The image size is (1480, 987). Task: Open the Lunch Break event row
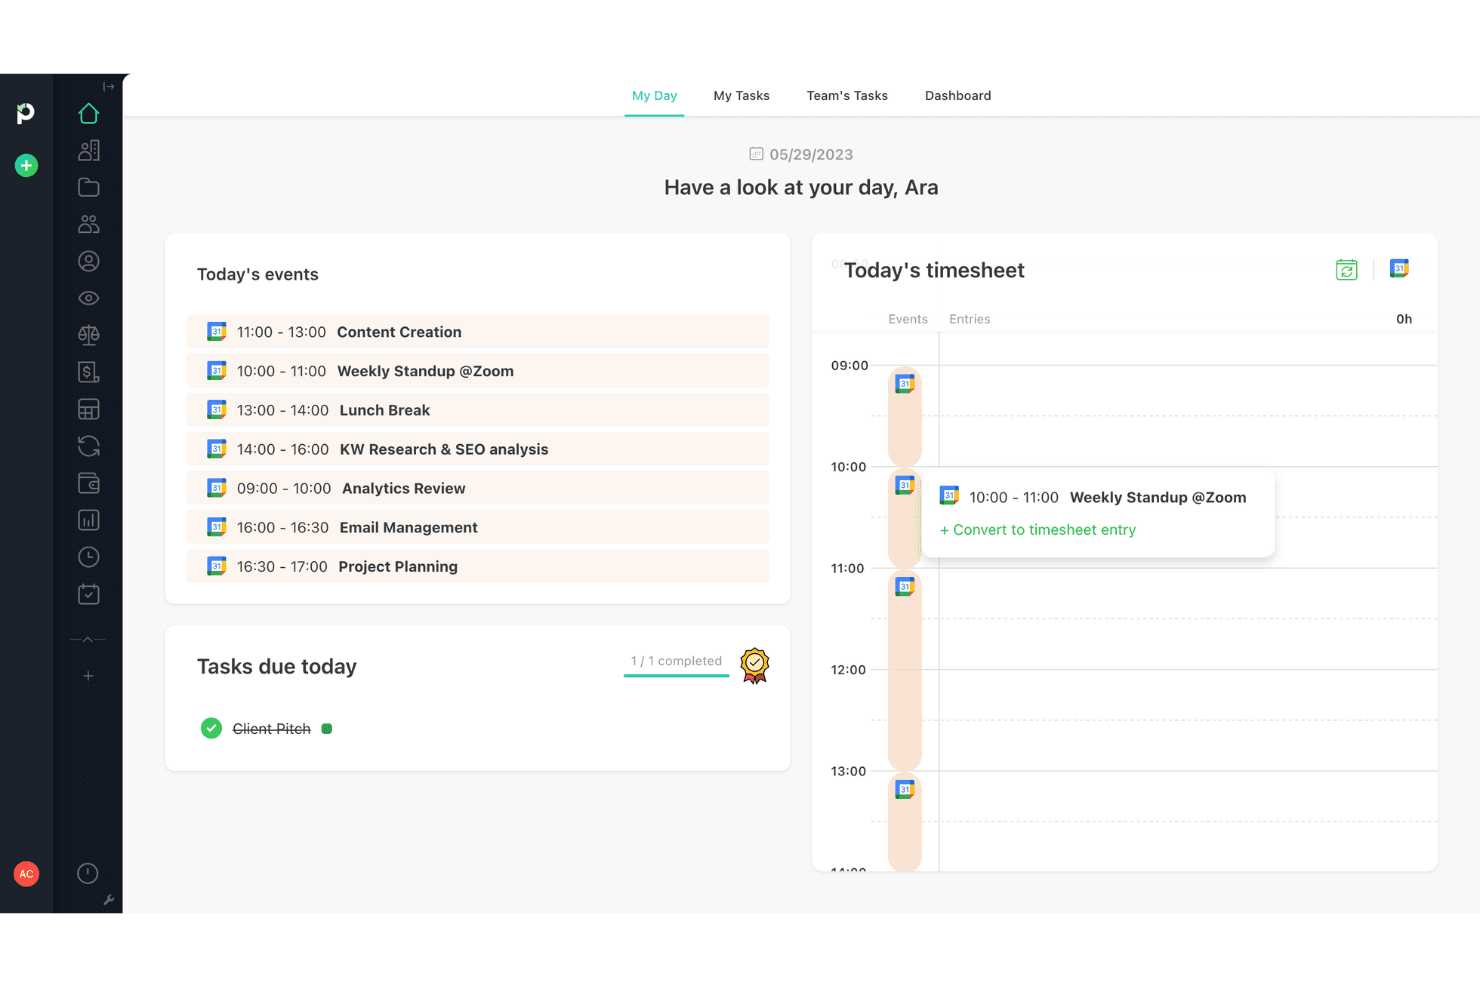(478, 410)
